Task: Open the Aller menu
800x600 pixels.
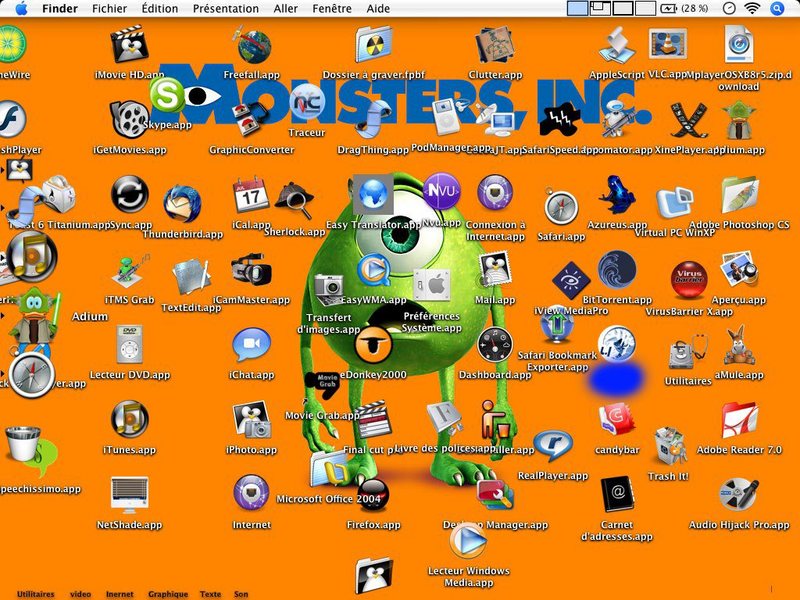Action: pyautogui.click(x=286, y=9)
